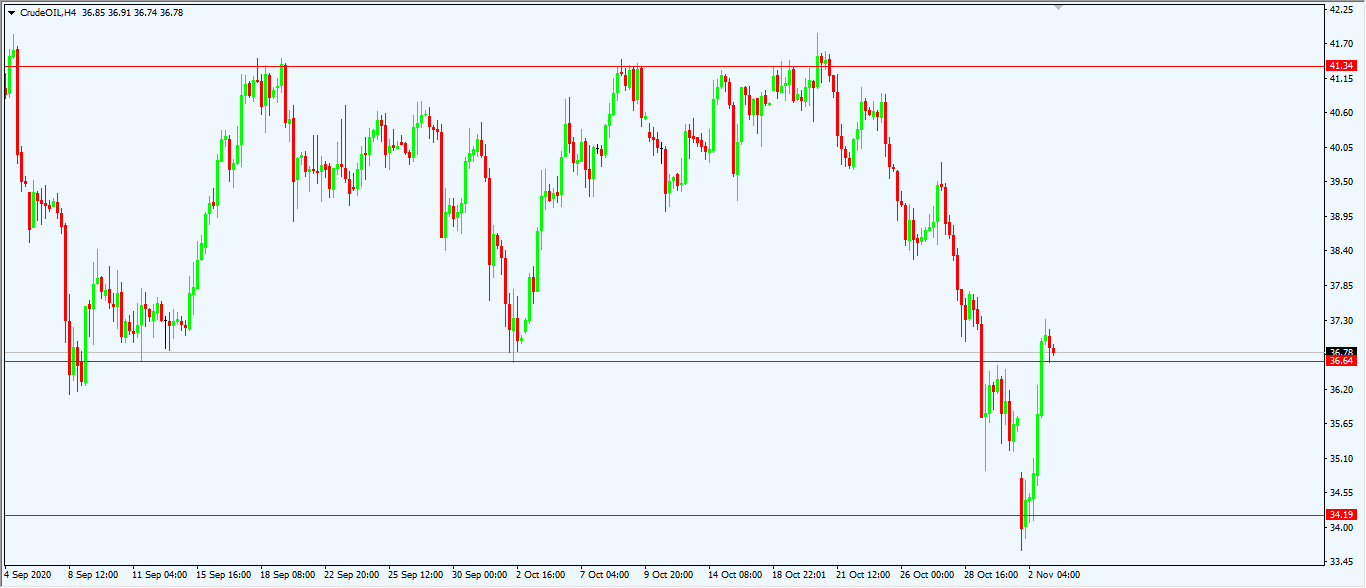The image size is (1366, 588).
Task: Click the 42.25 price scale label
Action: coord(1341,9)
